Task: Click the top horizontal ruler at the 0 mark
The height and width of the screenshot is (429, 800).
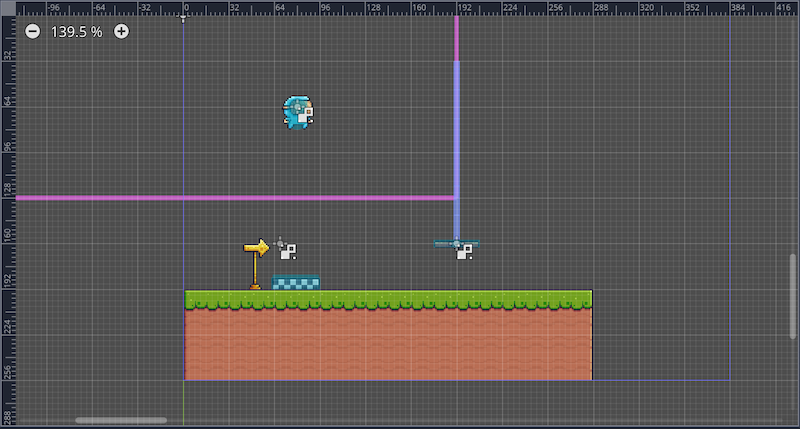Action: (x=184, y=7)
